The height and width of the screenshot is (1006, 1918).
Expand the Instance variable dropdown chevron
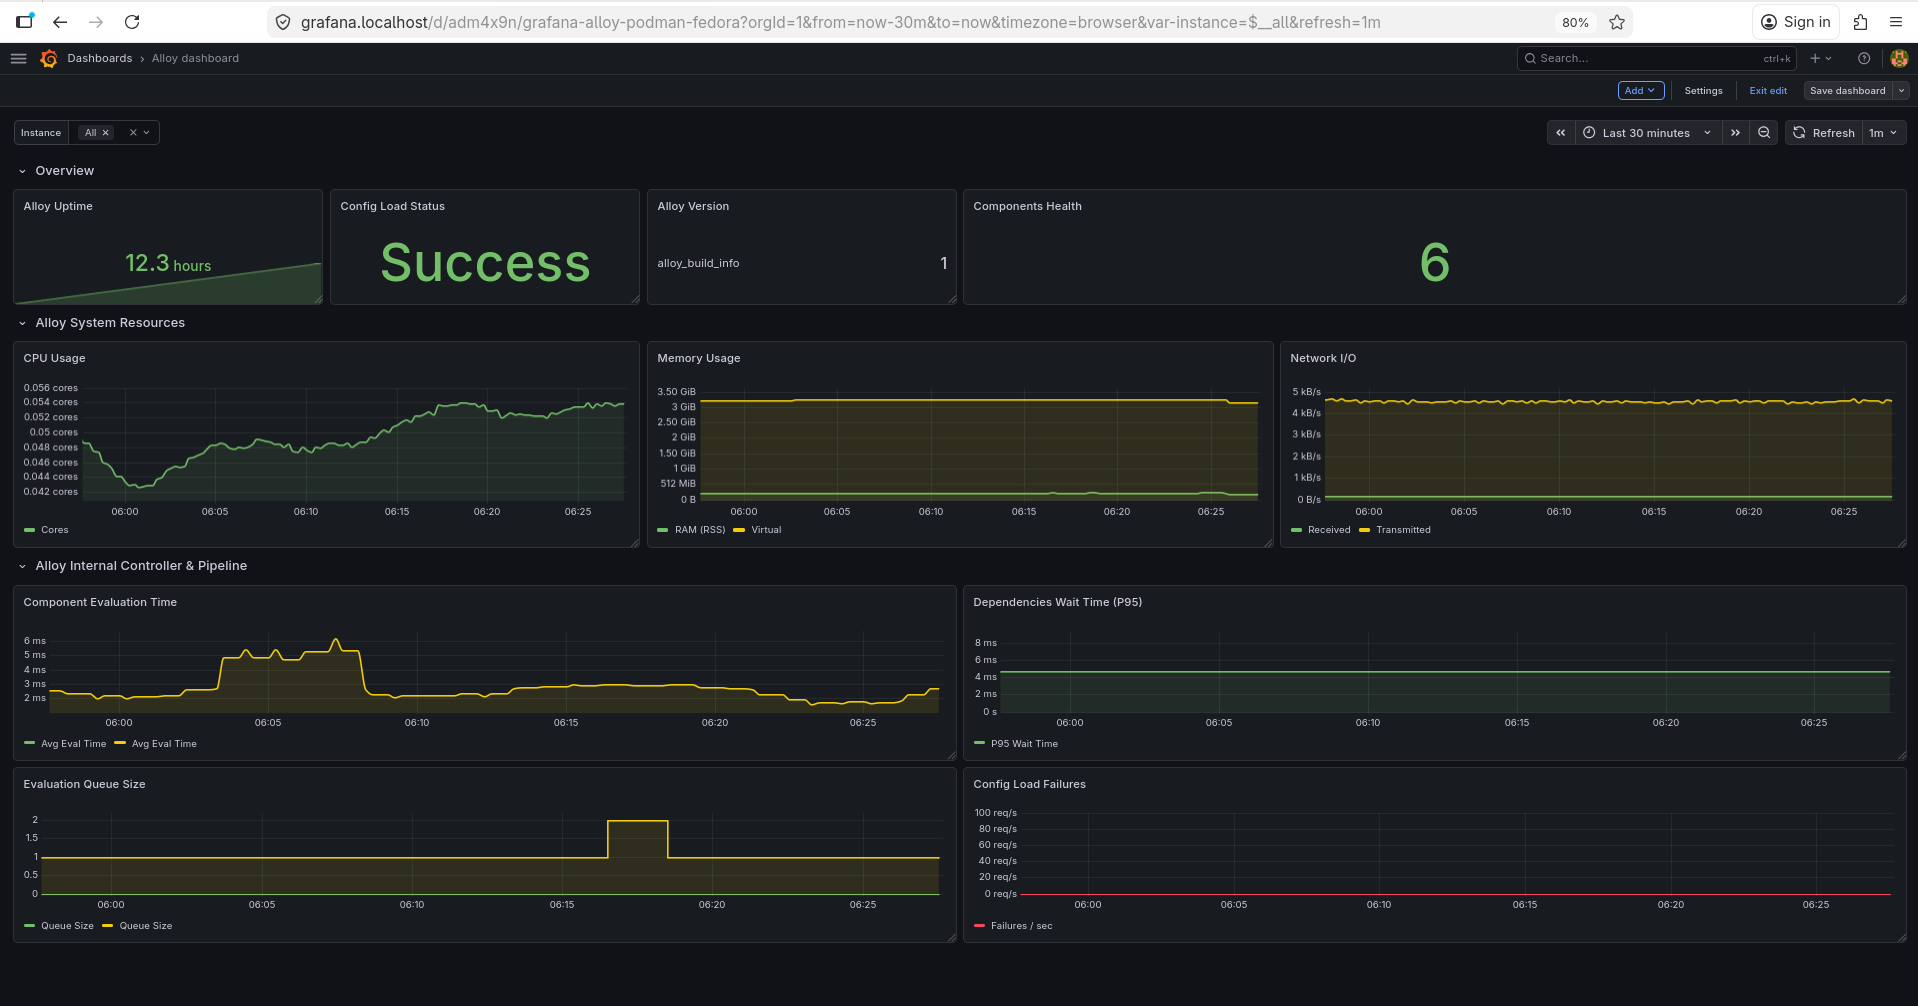[x=147, y=133]
